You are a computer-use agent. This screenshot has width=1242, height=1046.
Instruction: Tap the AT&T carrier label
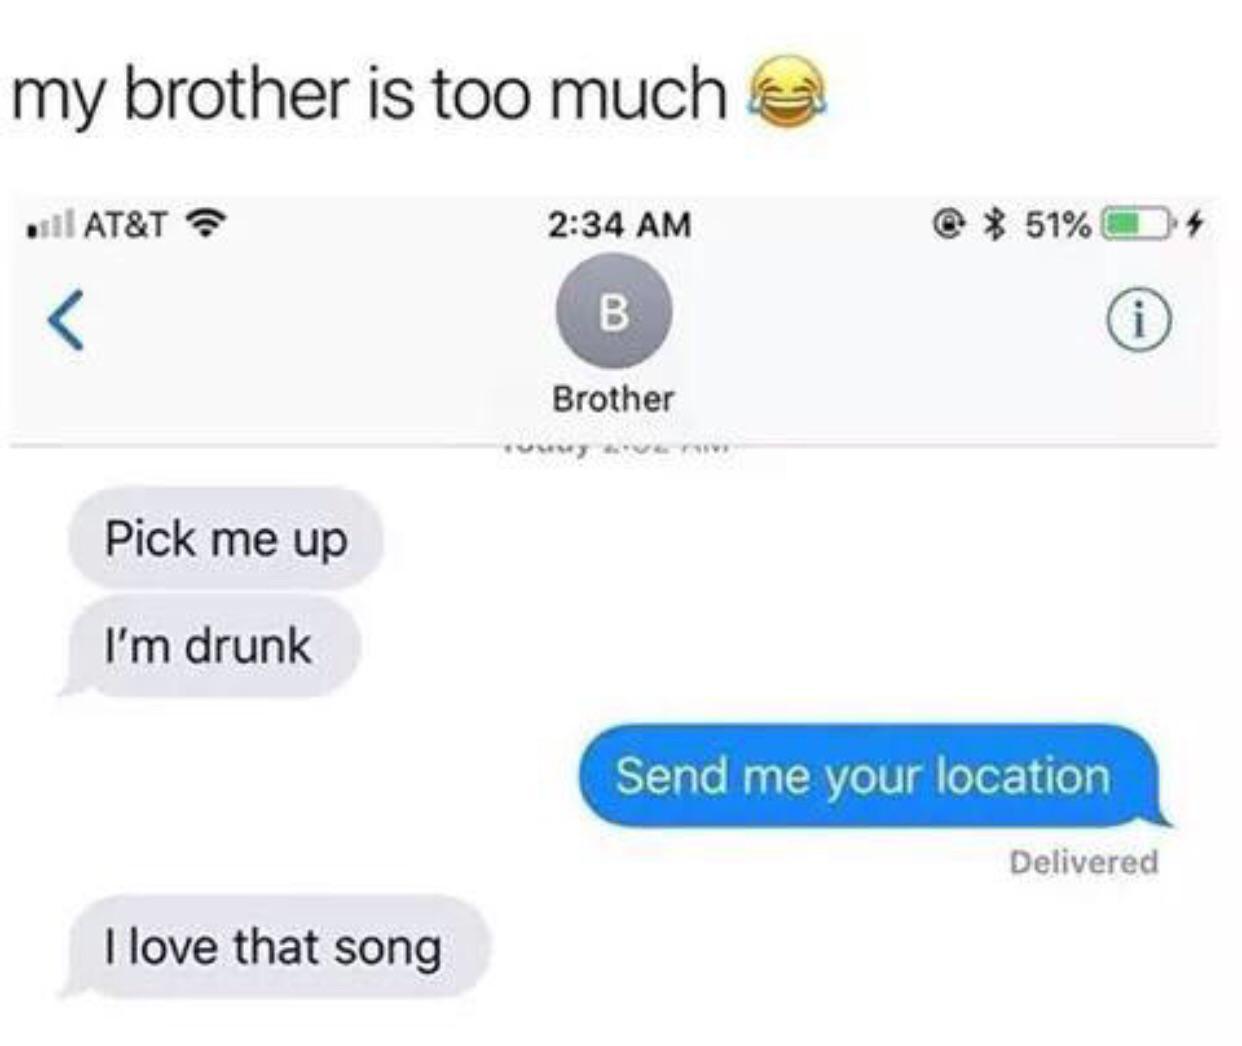pos(125,224)
